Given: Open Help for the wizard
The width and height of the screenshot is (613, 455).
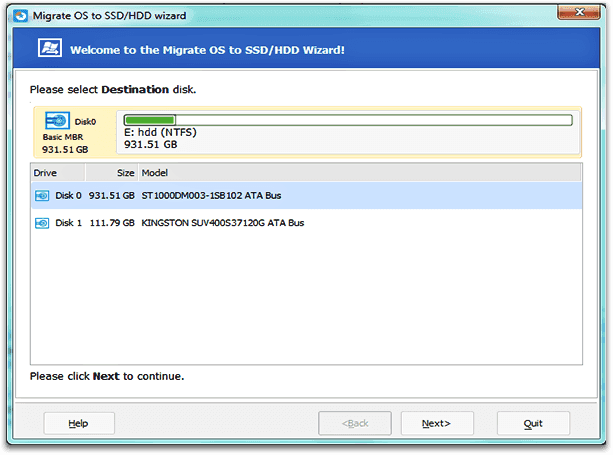Looking at the screenshot, I should point(79,423).
